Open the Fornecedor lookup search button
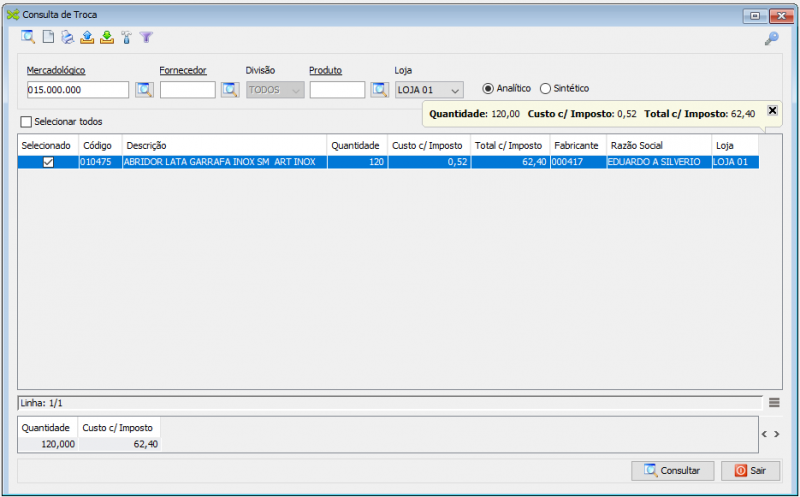The height and width of the screenshot is (497, 800). (230, 90)
